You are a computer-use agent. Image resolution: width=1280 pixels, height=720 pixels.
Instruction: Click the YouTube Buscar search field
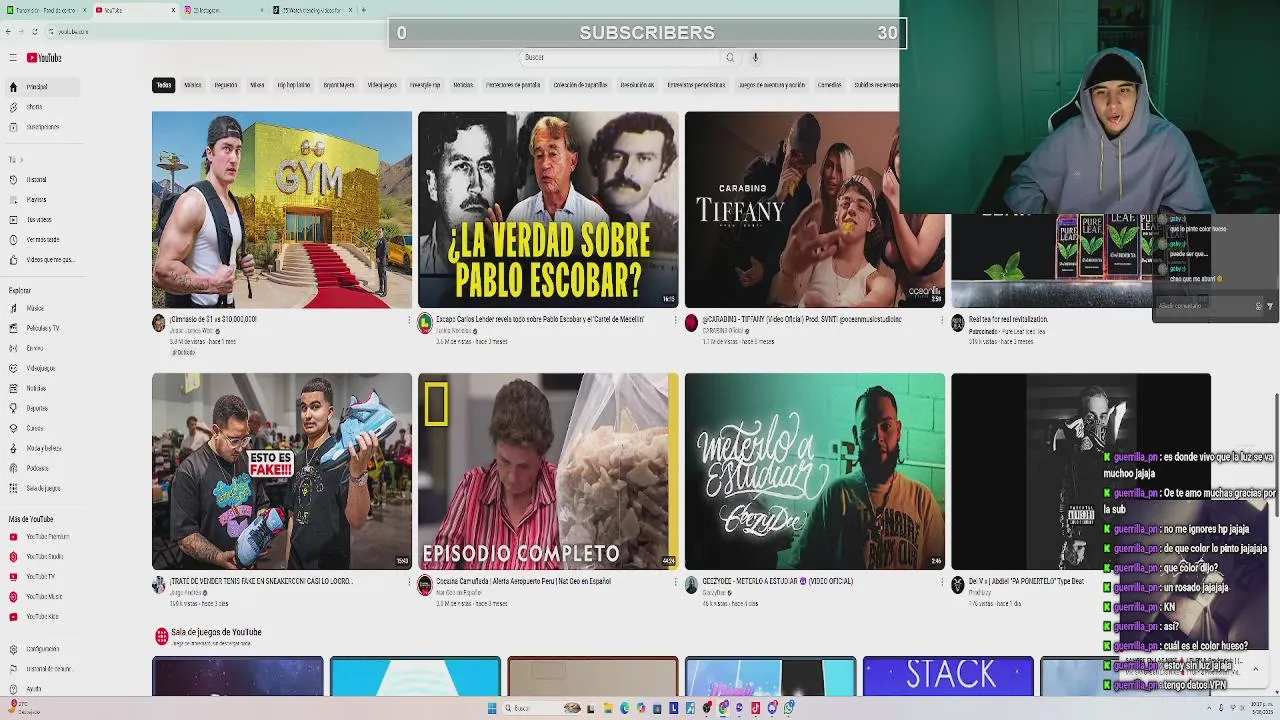coord(620,57)
